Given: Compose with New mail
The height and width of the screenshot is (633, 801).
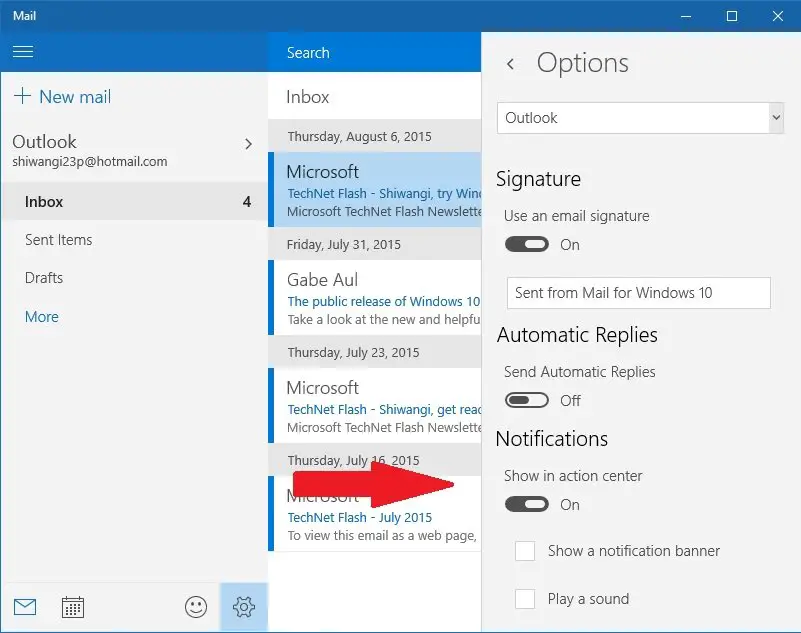Looking at the screenshot, I should [62, 97].
